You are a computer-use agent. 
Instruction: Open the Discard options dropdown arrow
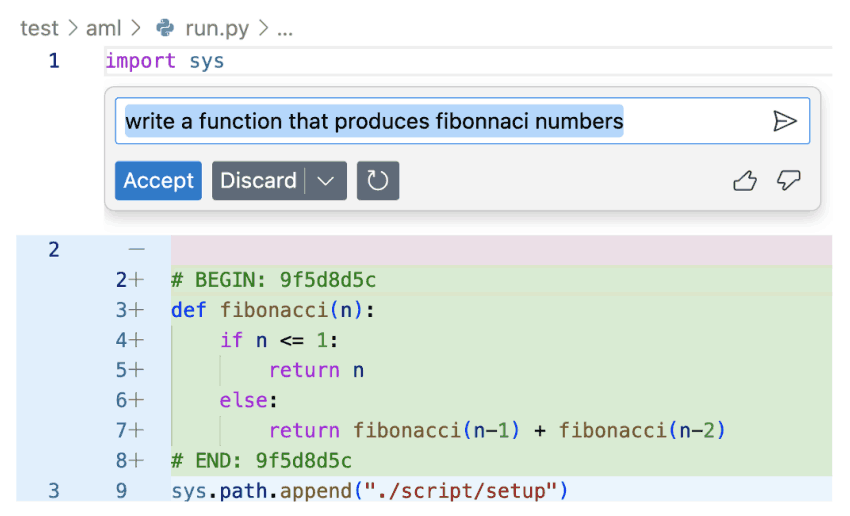click(325, 180)
